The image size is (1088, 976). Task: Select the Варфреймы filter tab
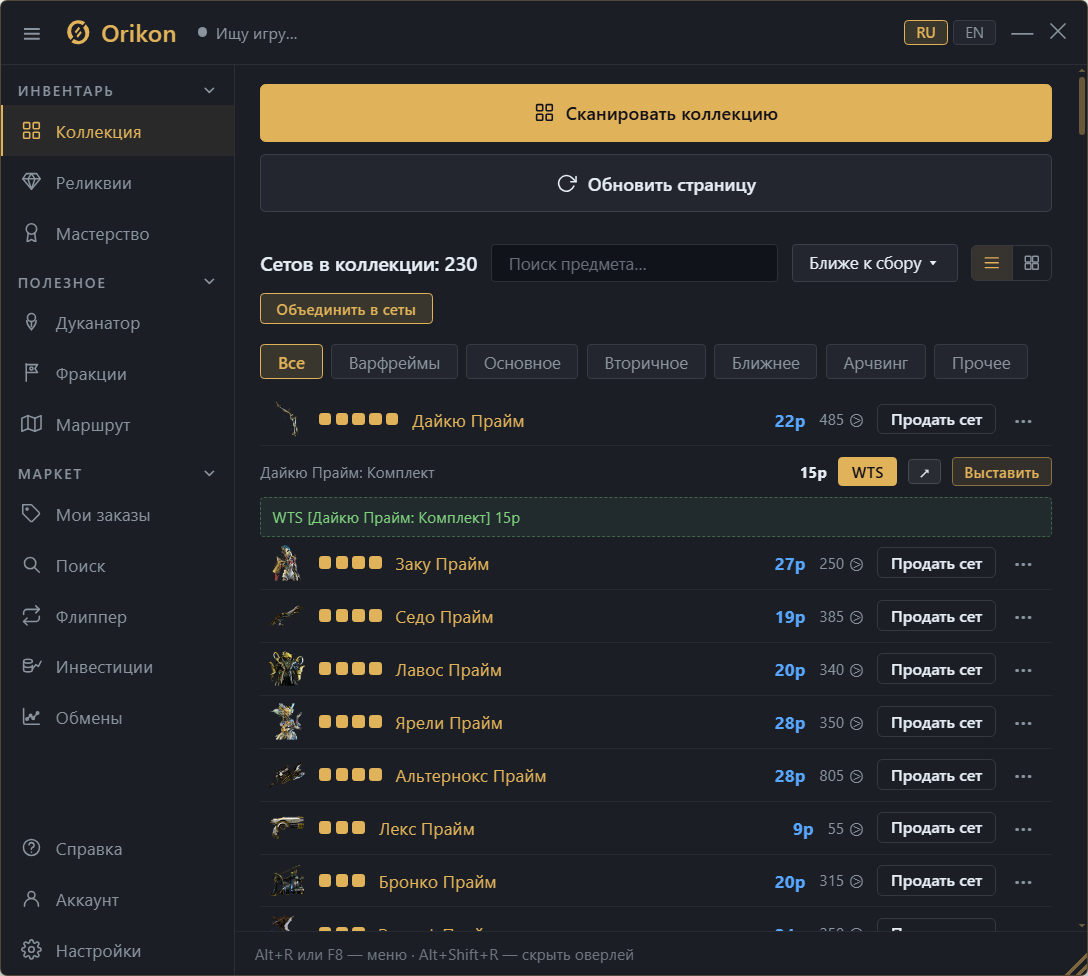394,362
